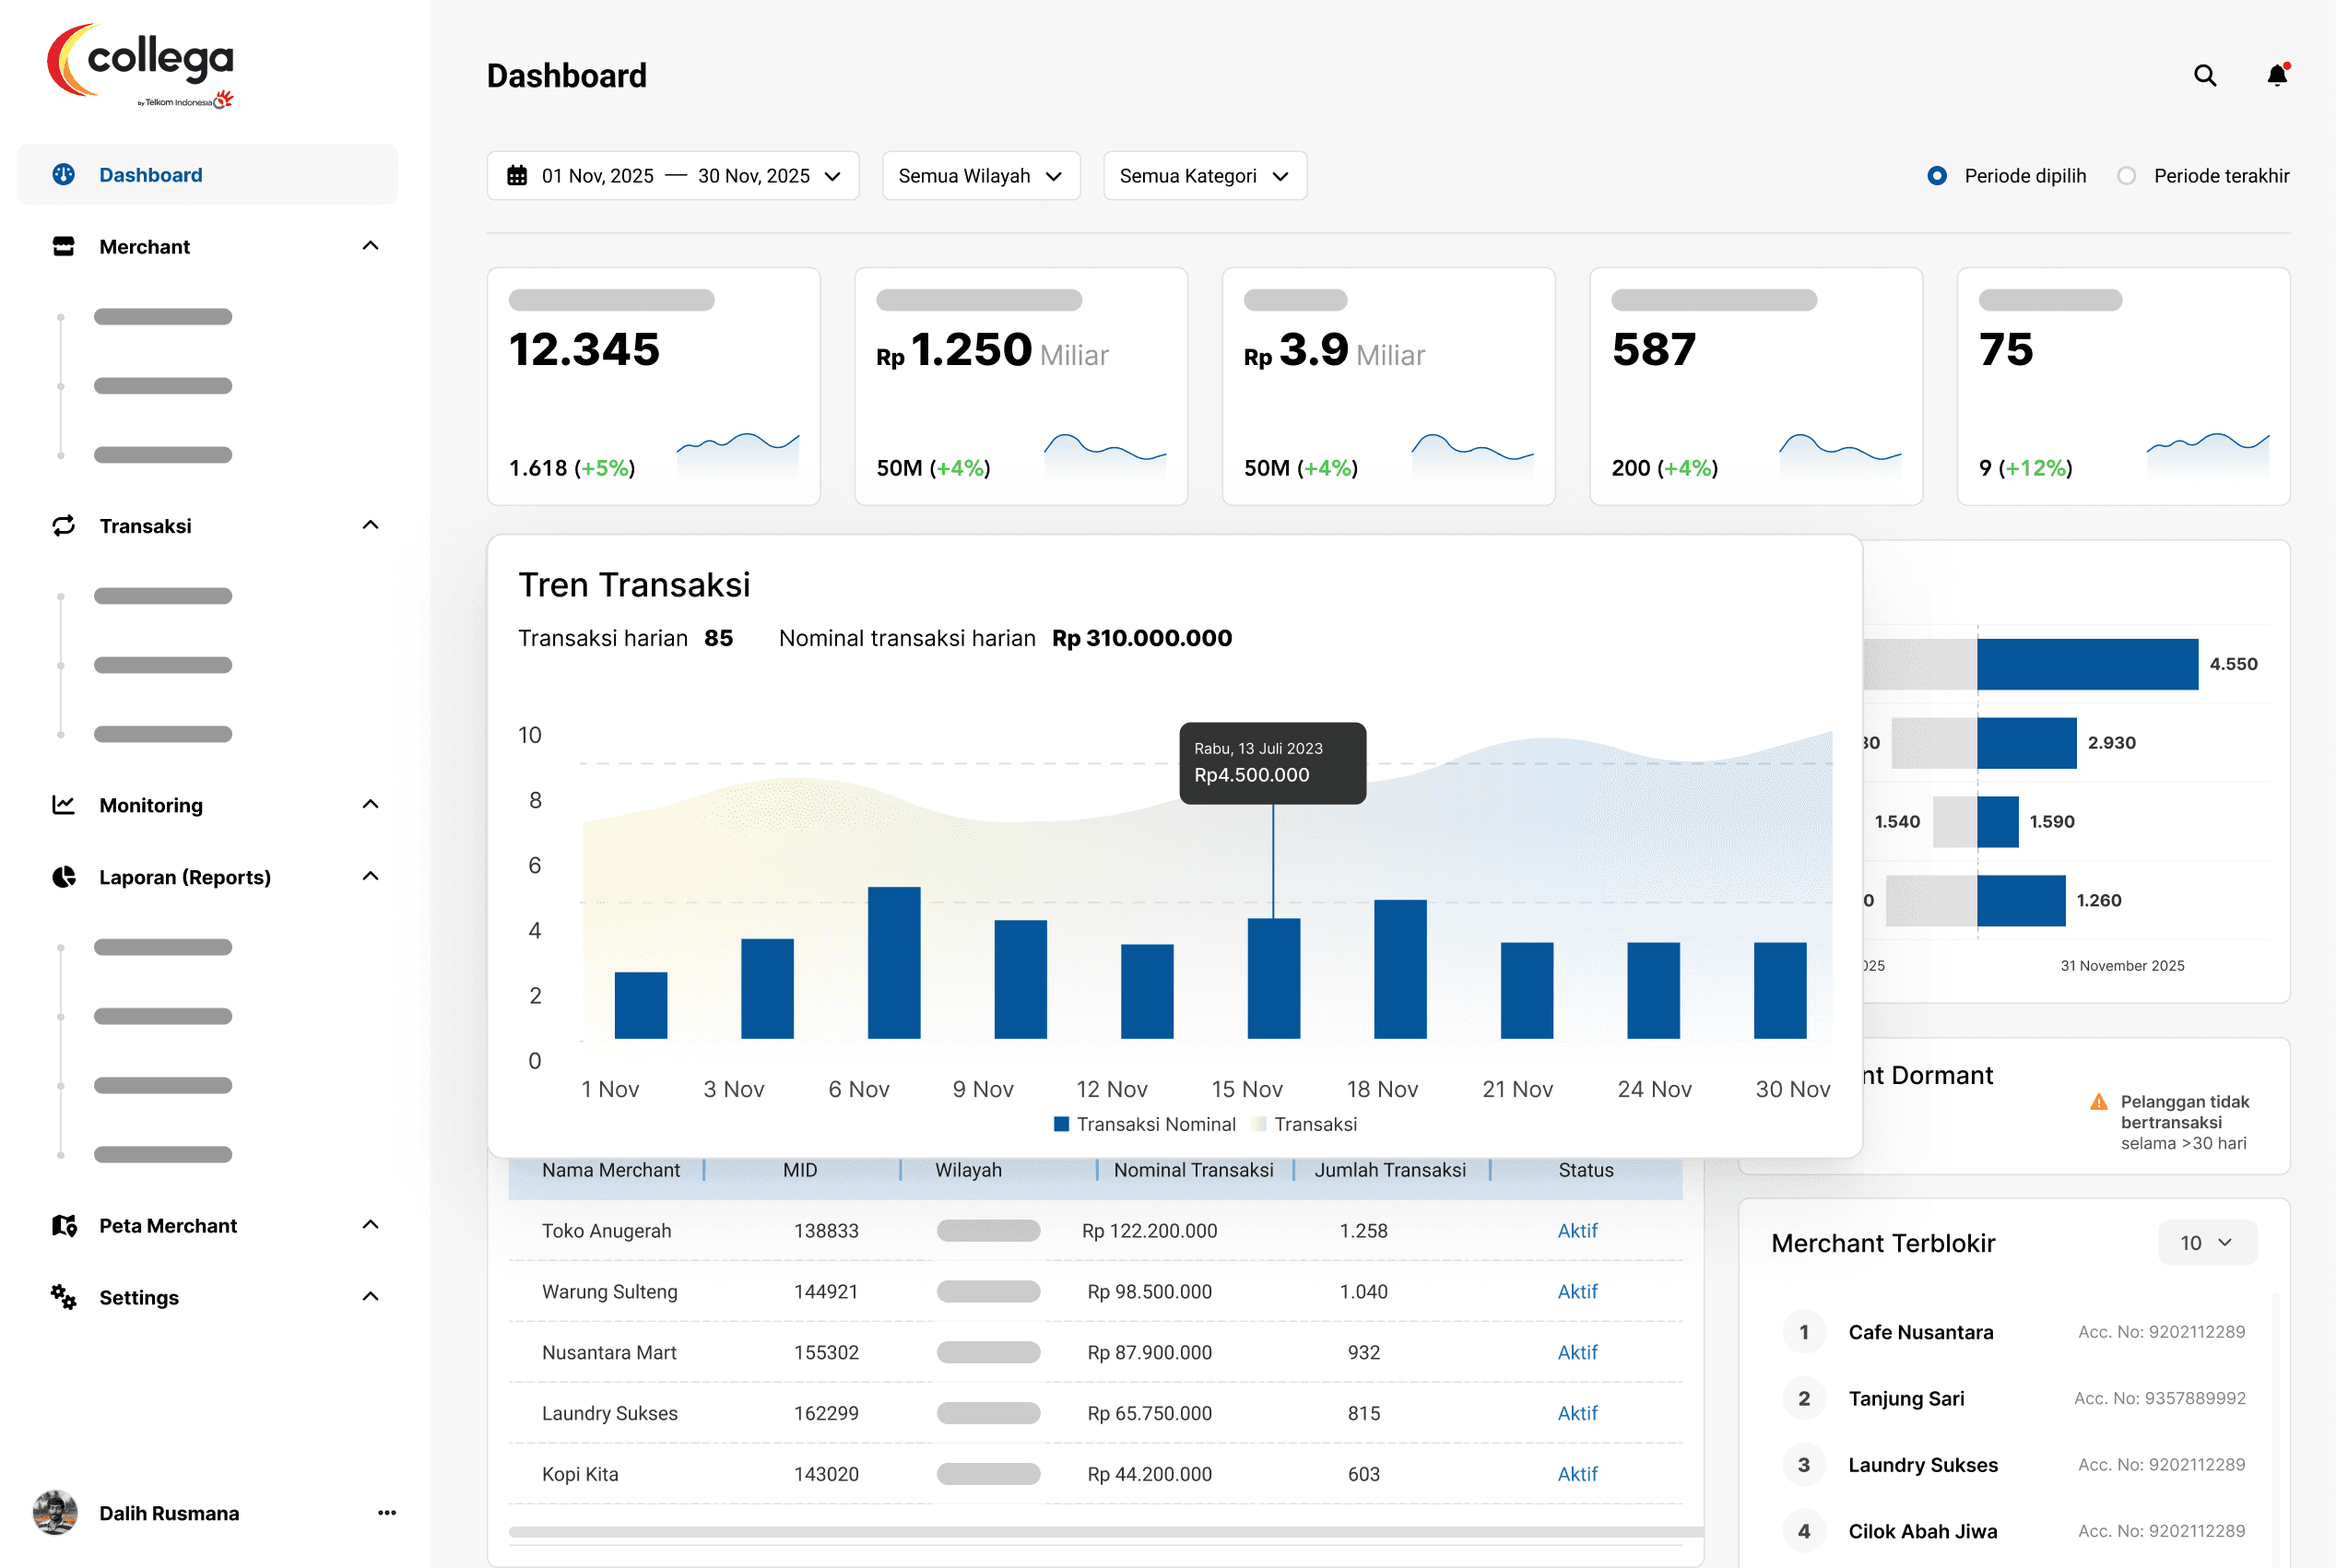
Task: Click the Laporan pie chart icon
Action: [63, 877]
